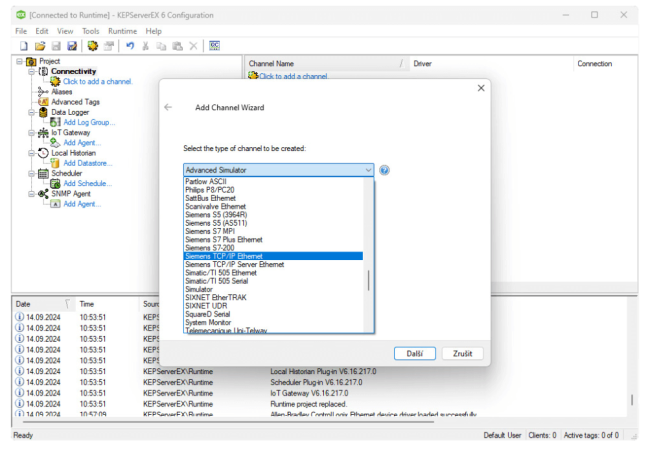This screenshot has width=648, height=450.
Task: Click the Undo arrow icon
Action: (130, 46)
